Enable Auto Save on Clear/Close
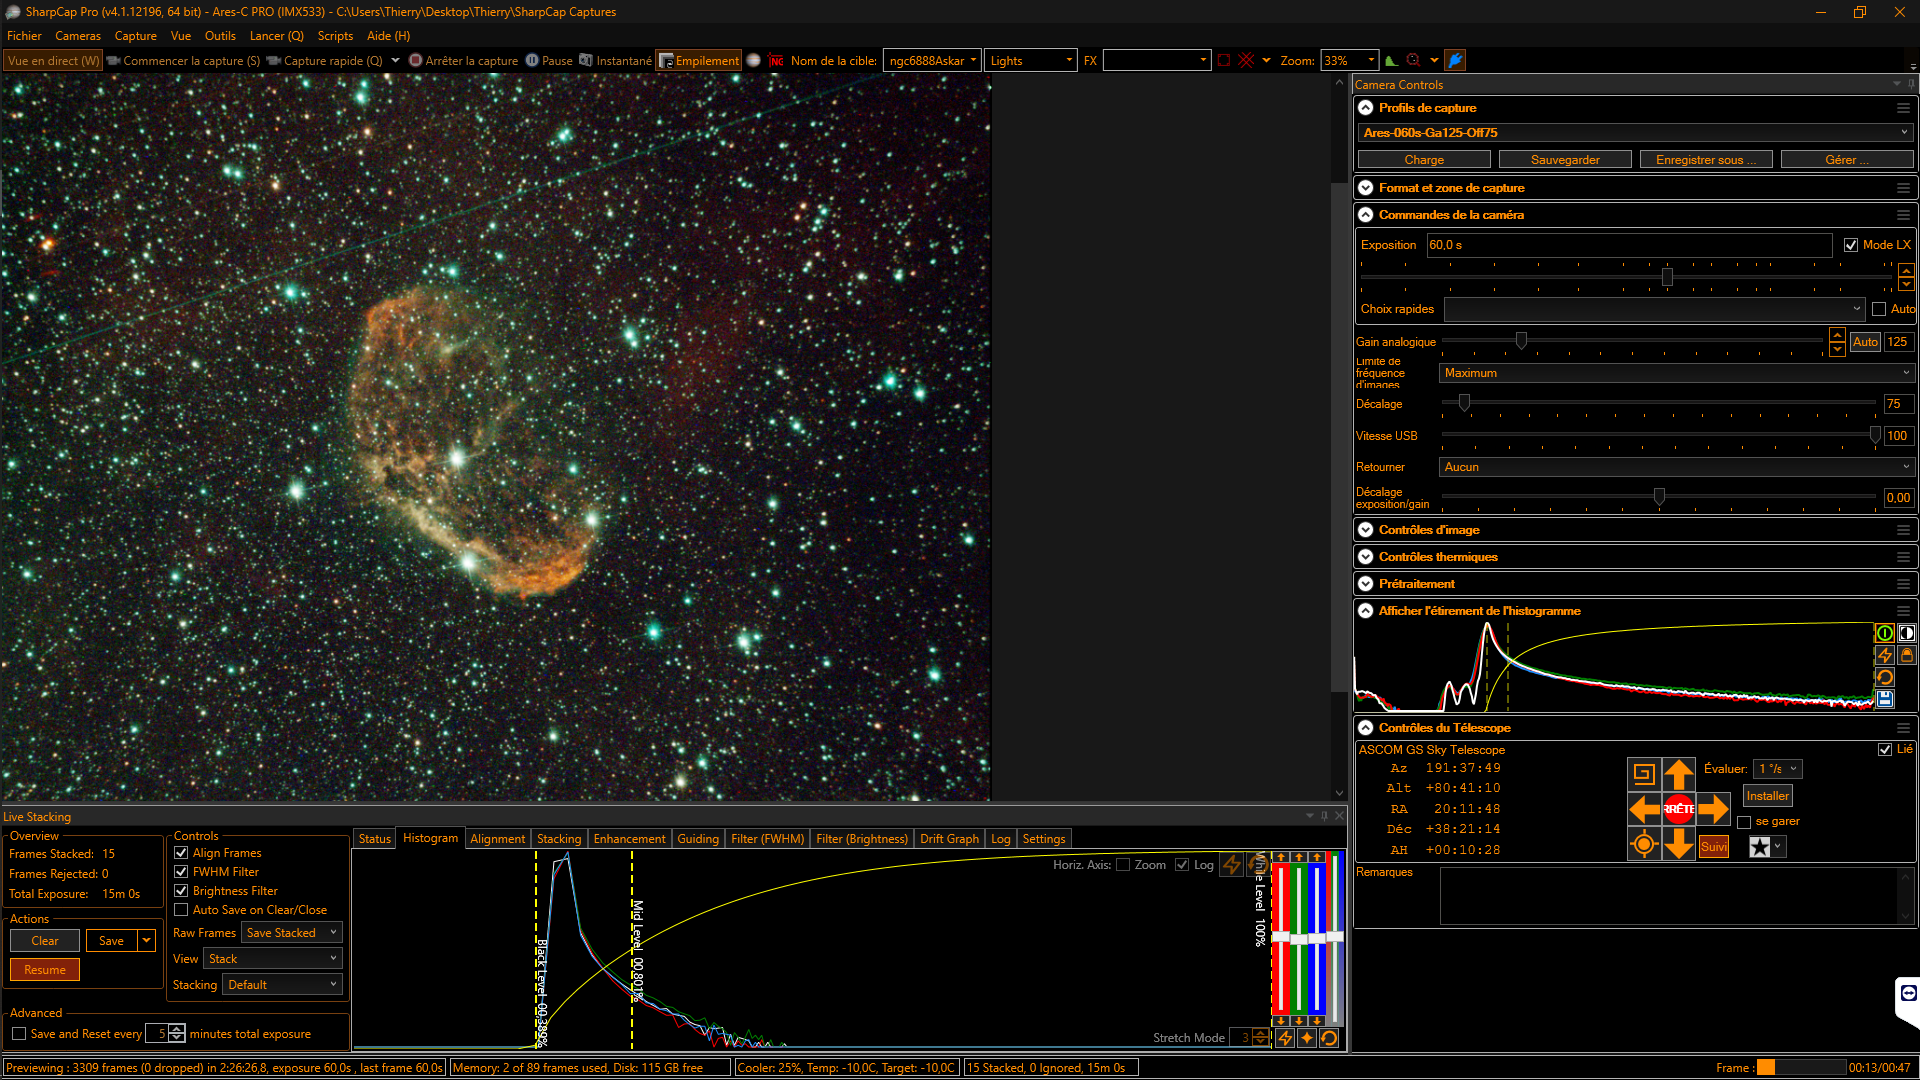Image resolution: width=1920 pixels, height=1080 pixels. [x=181, y=910]
